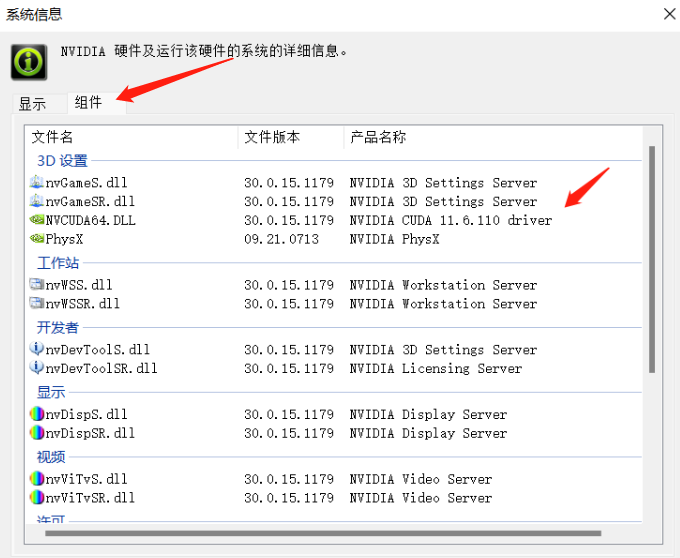Click NVIDIA 3D Settings Server in nvGameS.dll row
The height and width of the screenshot is (558, 680).
tap(443, 183)
